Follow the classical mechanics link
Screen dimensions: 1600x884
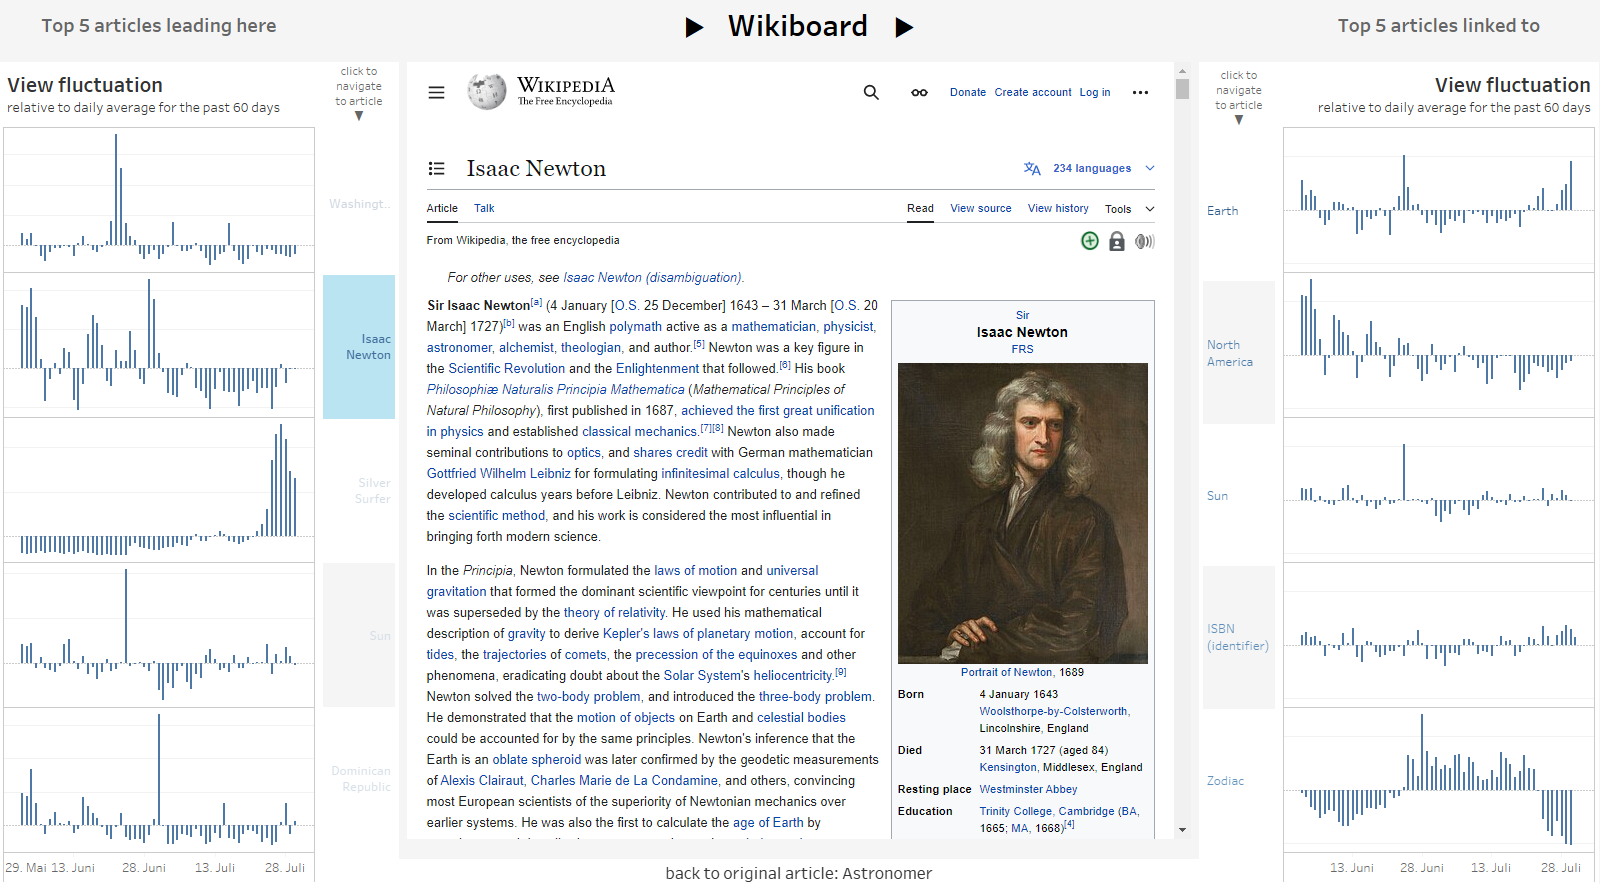(639, 432)
